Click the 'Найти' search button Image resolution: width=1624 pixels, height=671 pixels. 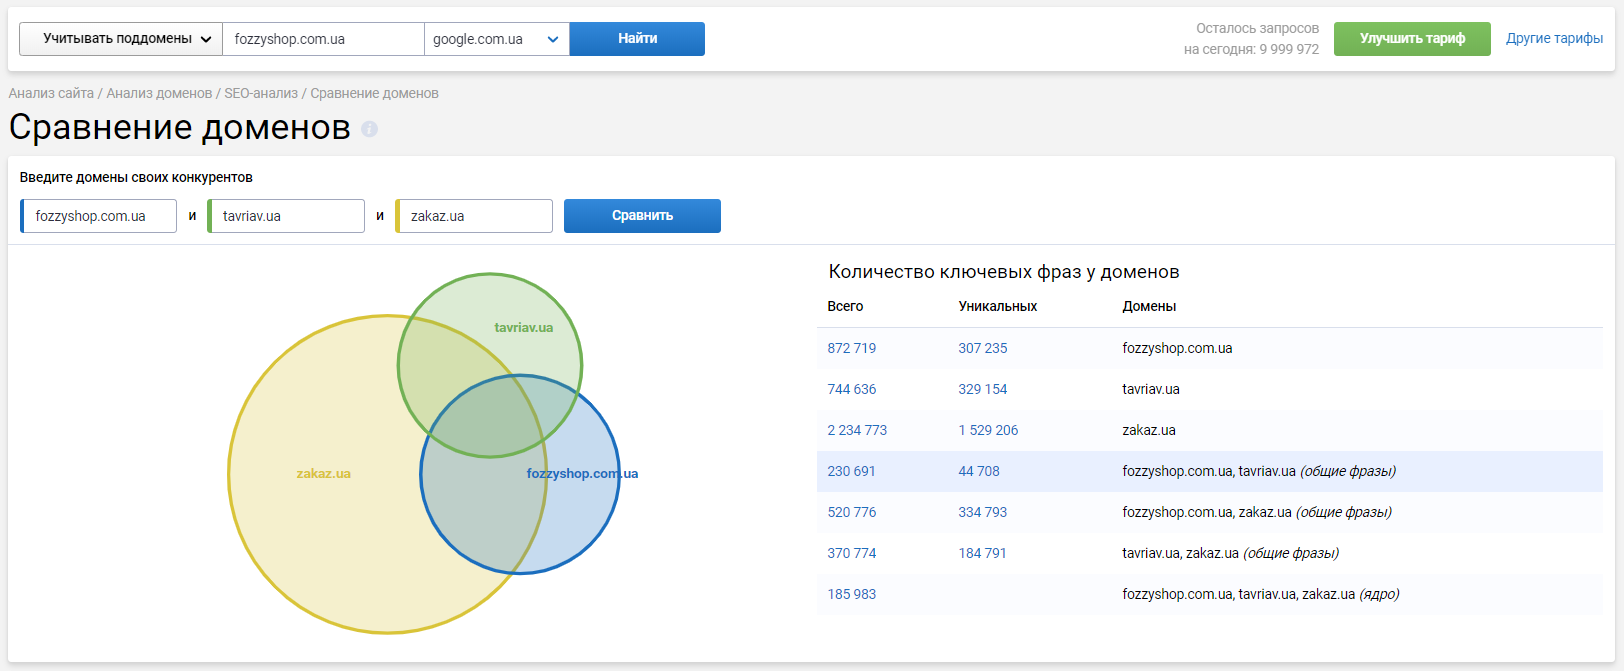click(637, 39)
